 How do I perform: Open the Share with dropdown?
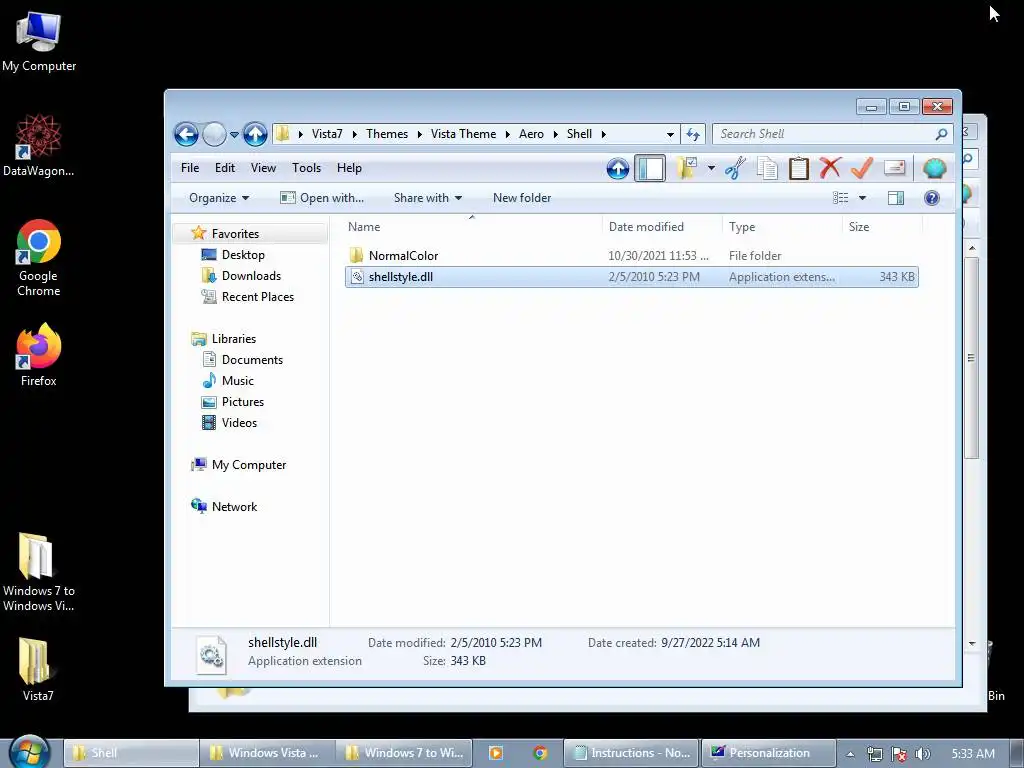click(428, 198)
